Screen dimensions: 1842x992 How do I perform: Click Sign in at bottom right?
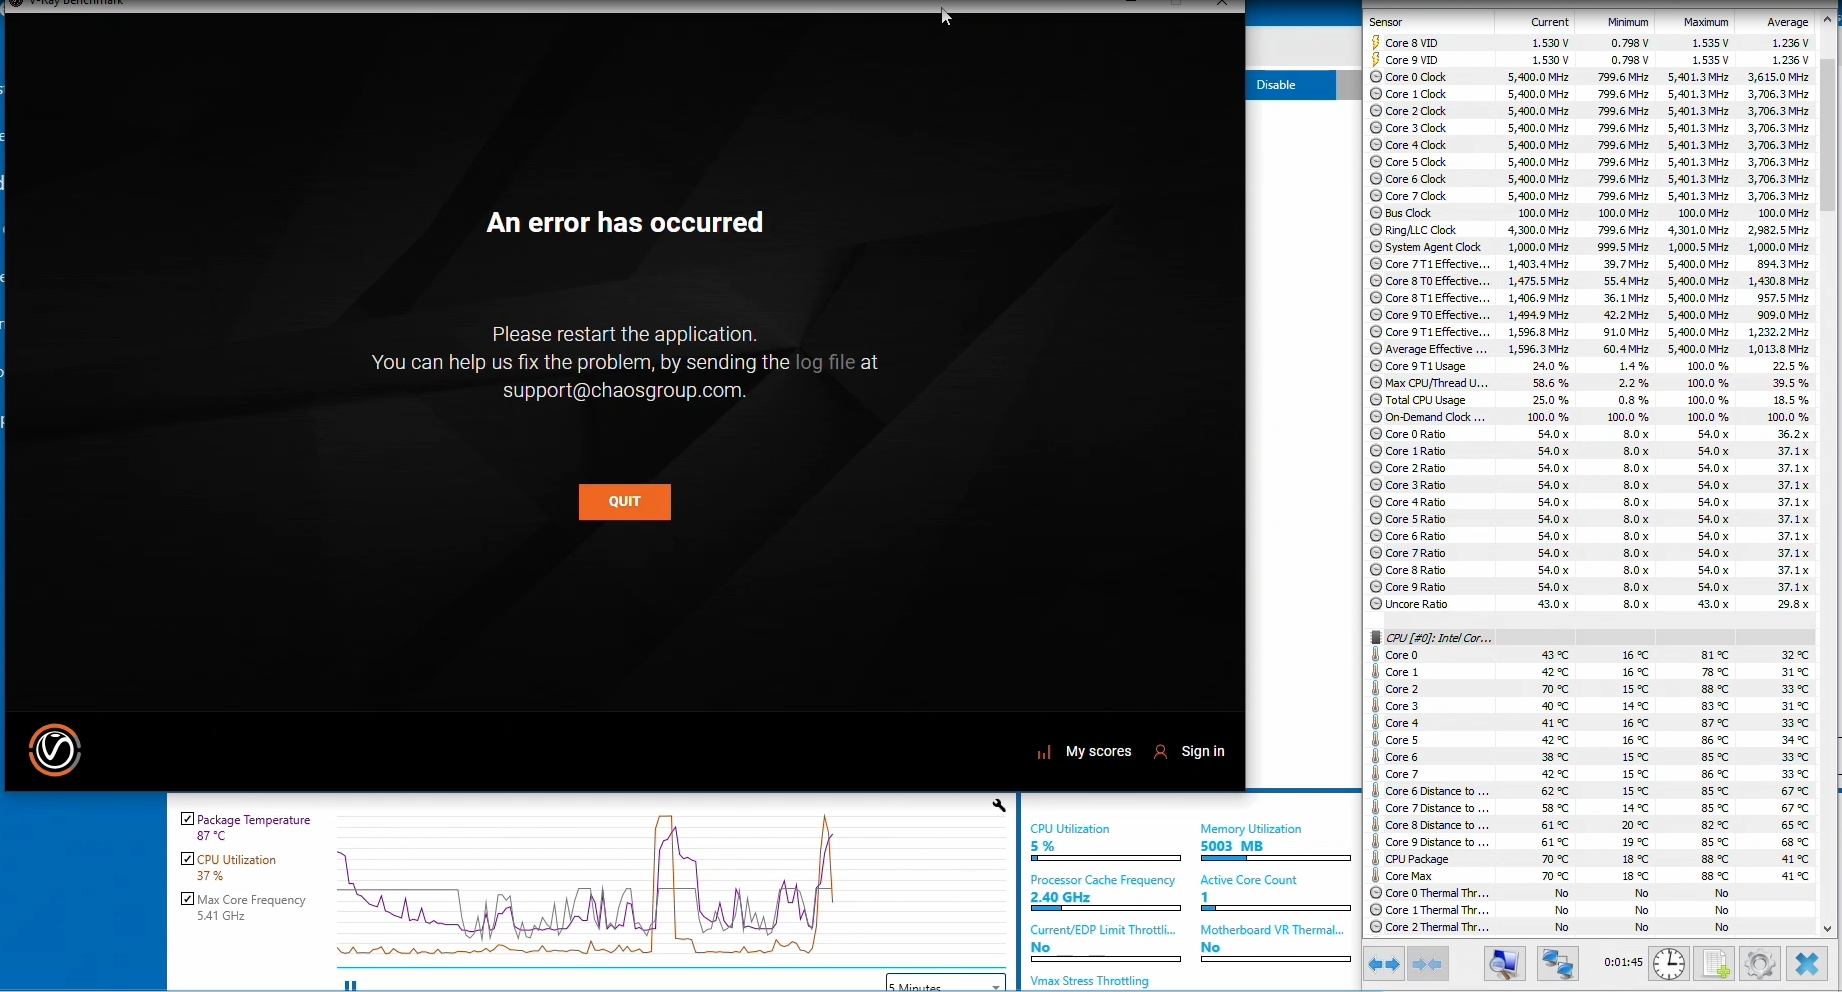(1190, 752)
